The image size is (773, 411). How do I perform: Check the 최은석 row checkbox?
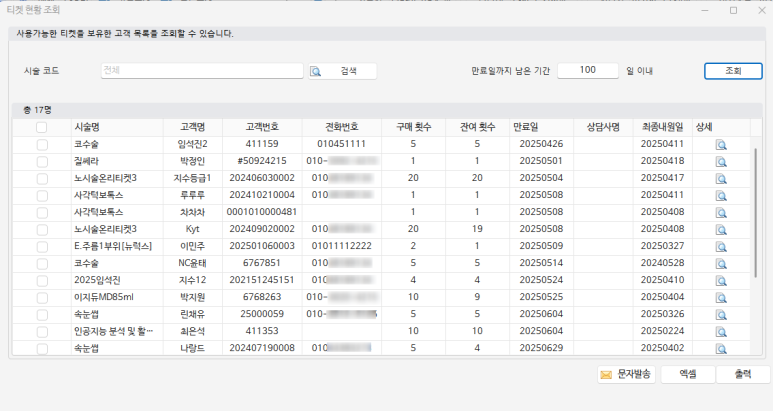pos(42,332)
